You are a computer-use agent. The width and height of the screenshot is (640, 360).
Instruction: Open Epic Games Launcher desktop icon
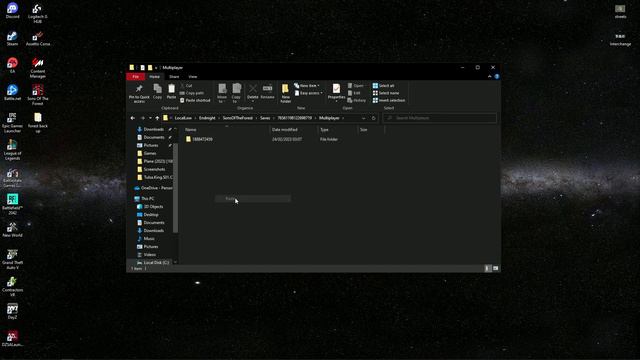pos(12,122)
